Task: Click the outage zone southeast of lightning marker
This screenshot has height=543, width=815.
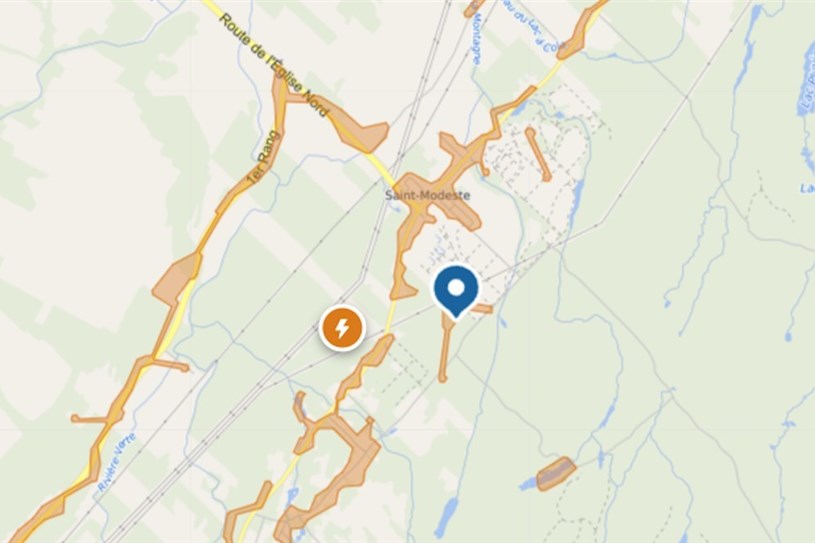Action: [x=366, y=366]
